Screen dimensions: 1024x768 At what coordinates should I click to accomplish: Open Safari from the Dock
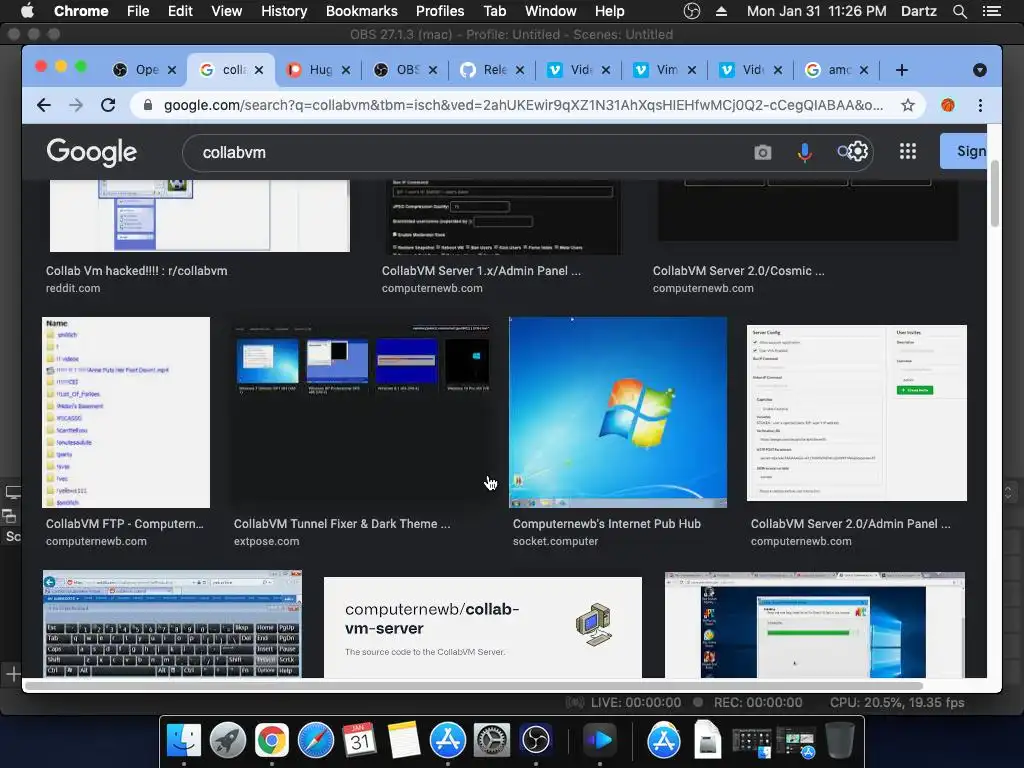[316, 740]
